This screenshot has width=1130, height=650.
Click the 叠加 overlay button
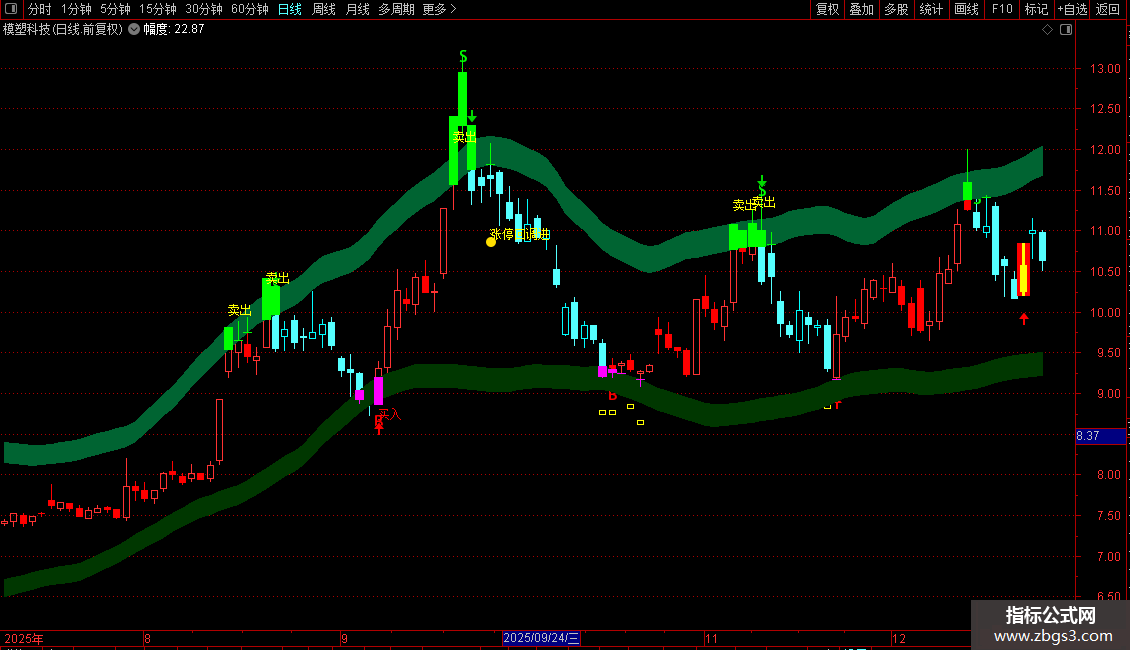tap(861, 9)
